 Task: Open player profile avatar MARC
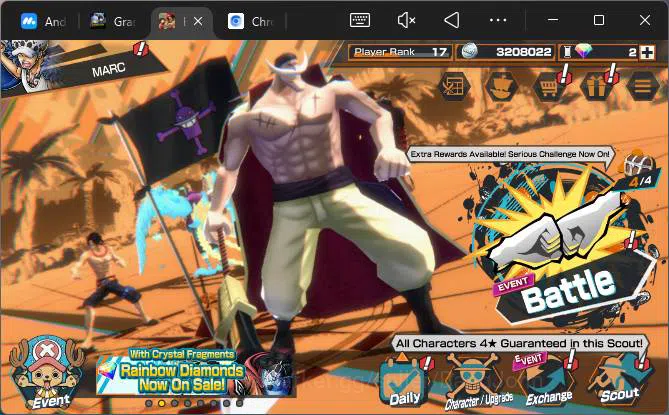coord(28,65)
